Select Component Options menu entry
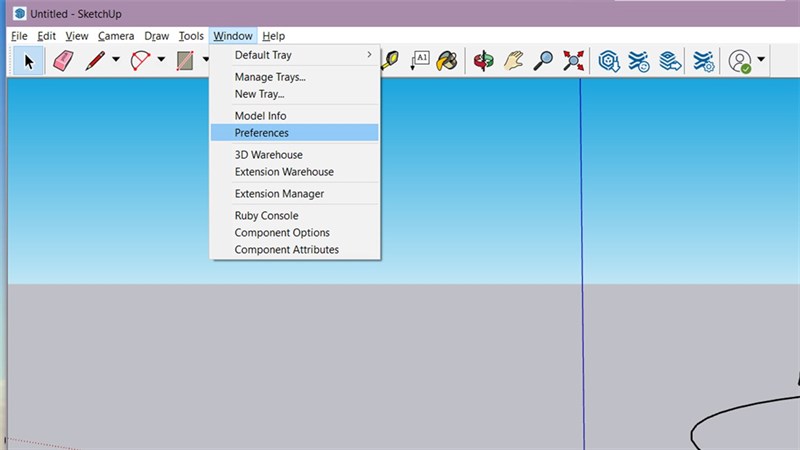This screenshot has height=450, width=800. [295, 233]
